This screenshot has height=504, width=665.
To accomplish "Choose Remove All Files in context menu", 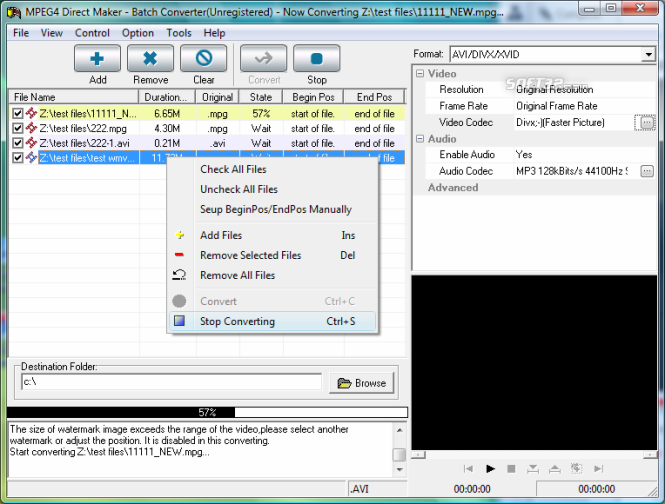I will [x=272, y=275].
